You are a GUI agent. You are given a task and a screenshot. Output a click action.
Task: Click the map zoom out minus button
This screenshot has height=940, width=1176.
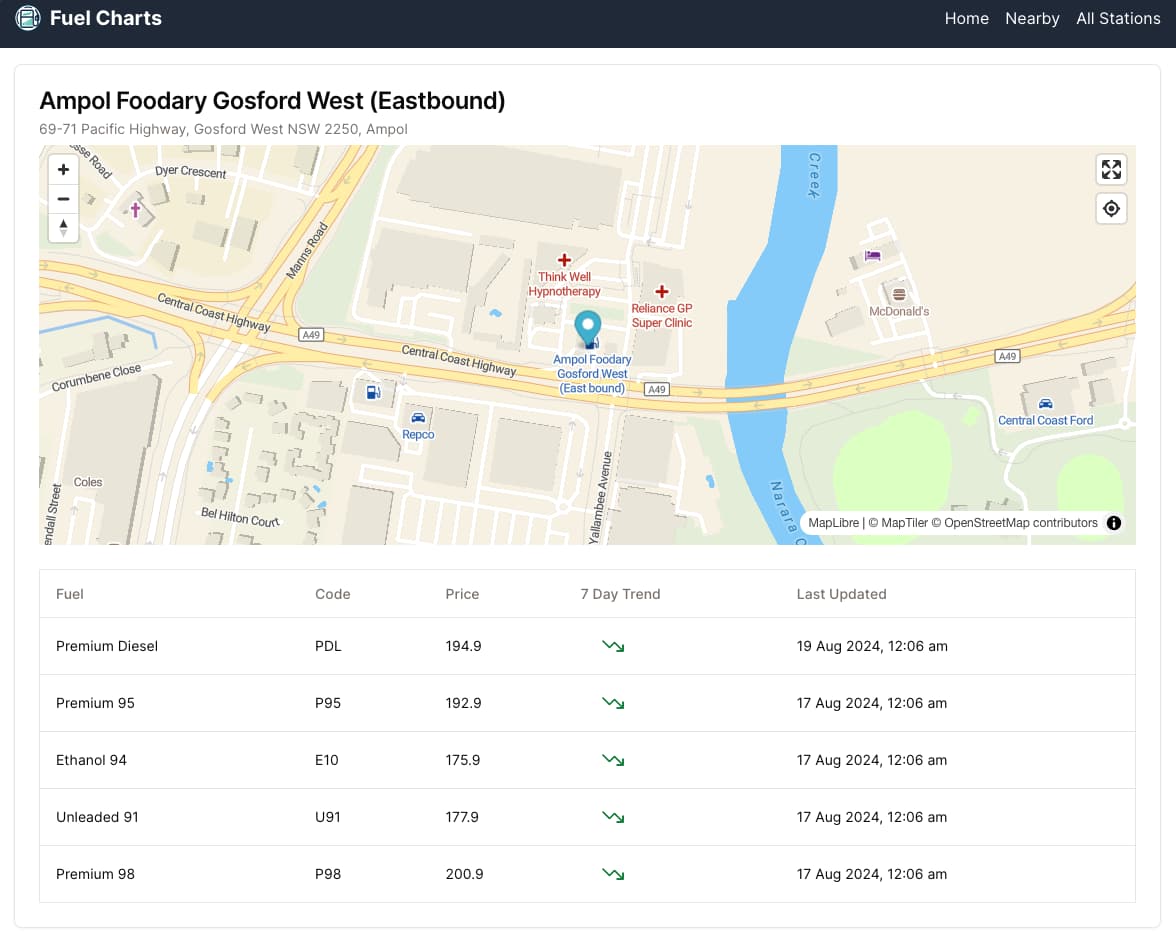pyautogui.click(x=63, y=199)
